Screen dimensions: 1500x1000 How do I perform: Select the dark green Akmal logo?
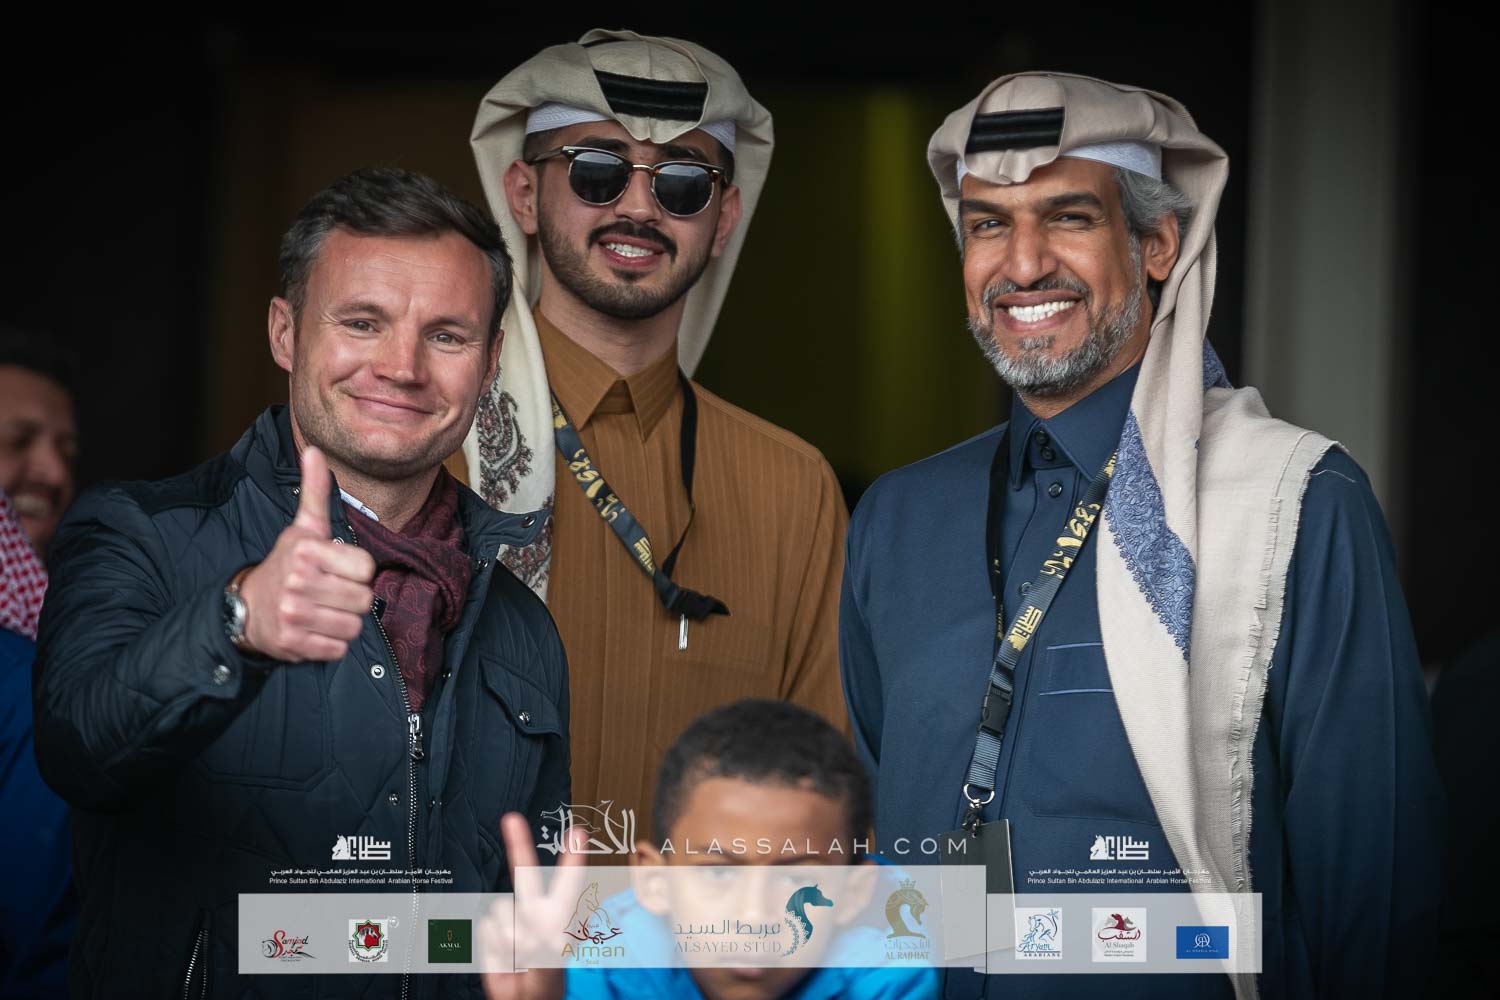(x=450, y=941)
